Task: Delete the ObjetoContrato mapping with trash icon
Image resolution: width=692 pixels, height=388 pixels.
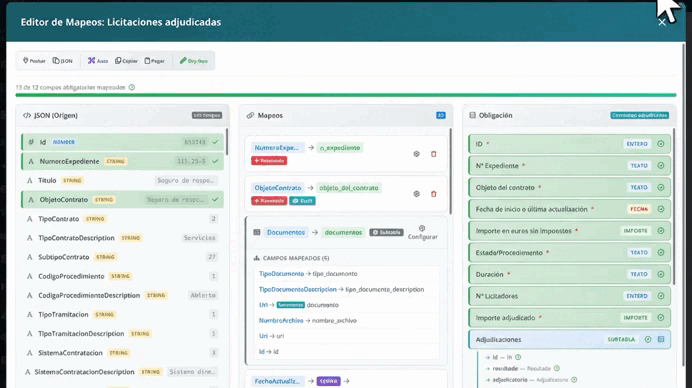Action: pos(433,194)
